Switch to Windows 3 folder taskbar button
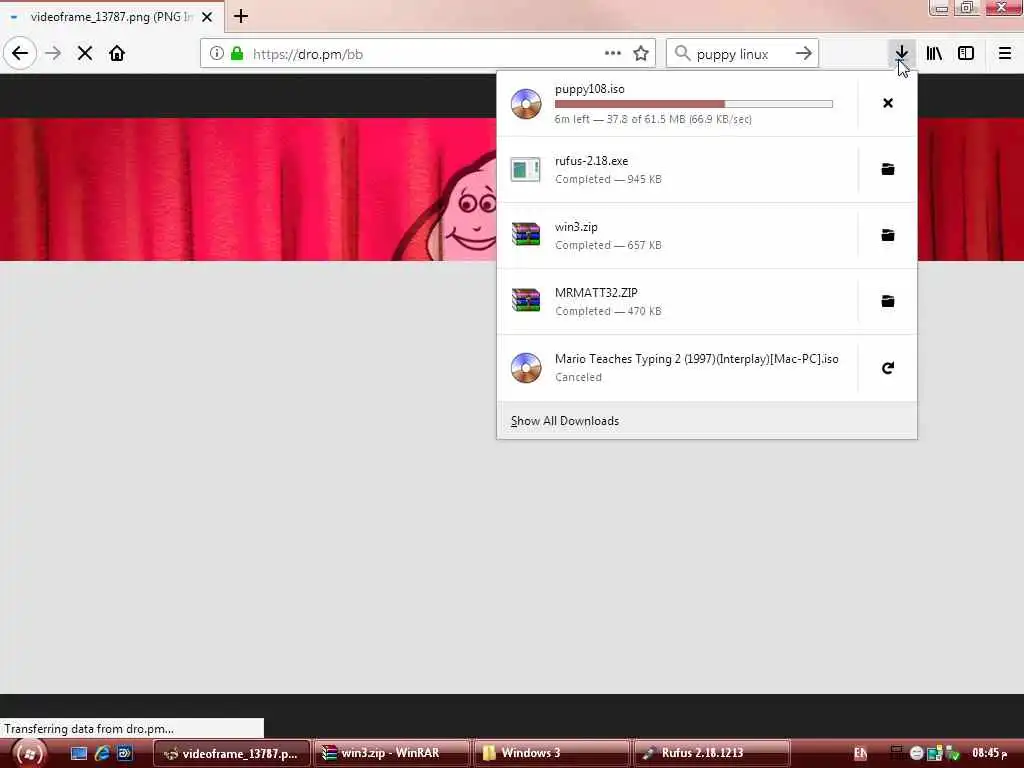Screen dimensions: 1024x768 click(551, 753)
